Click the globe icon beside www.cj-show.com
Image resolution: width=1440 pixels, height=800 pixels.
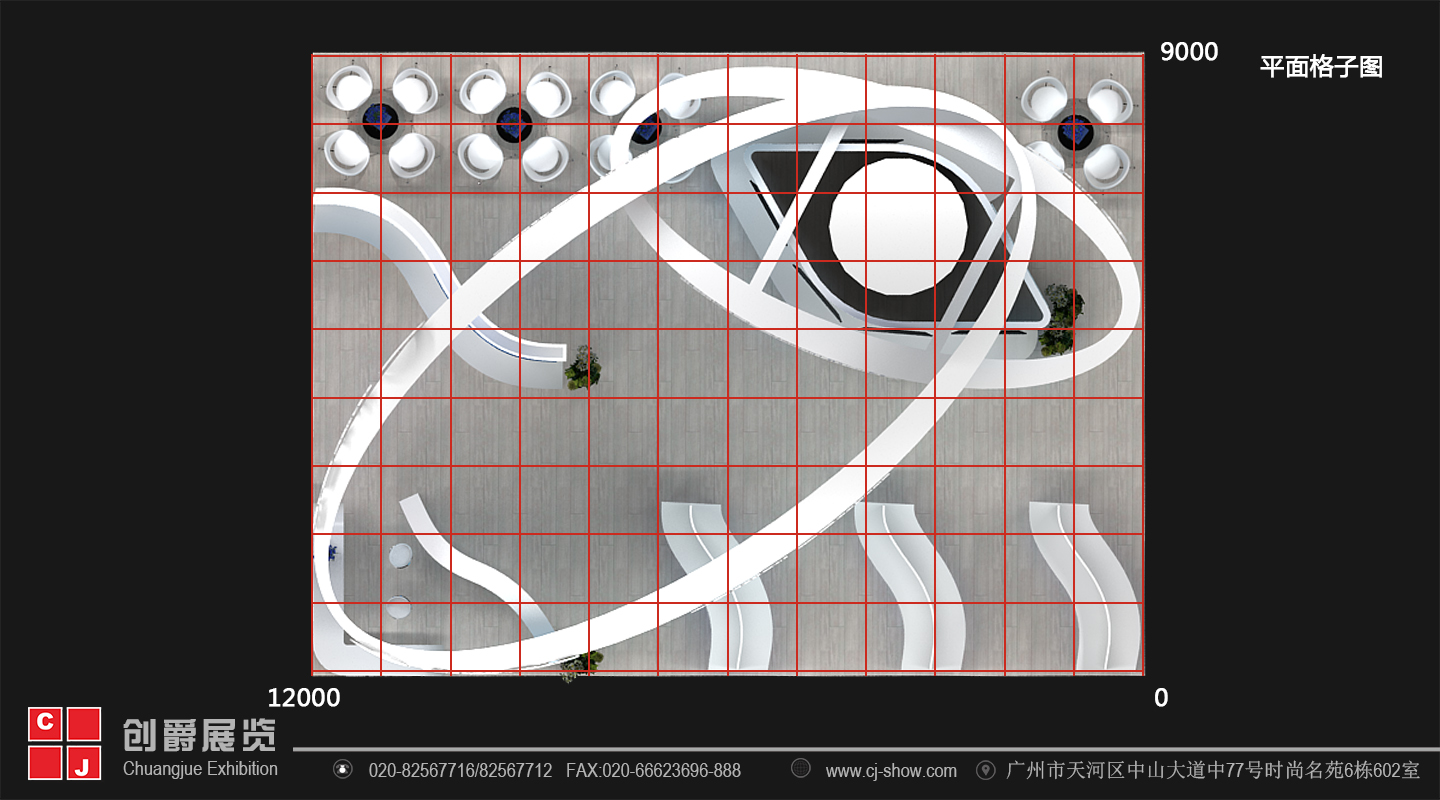tap(800, 769)
